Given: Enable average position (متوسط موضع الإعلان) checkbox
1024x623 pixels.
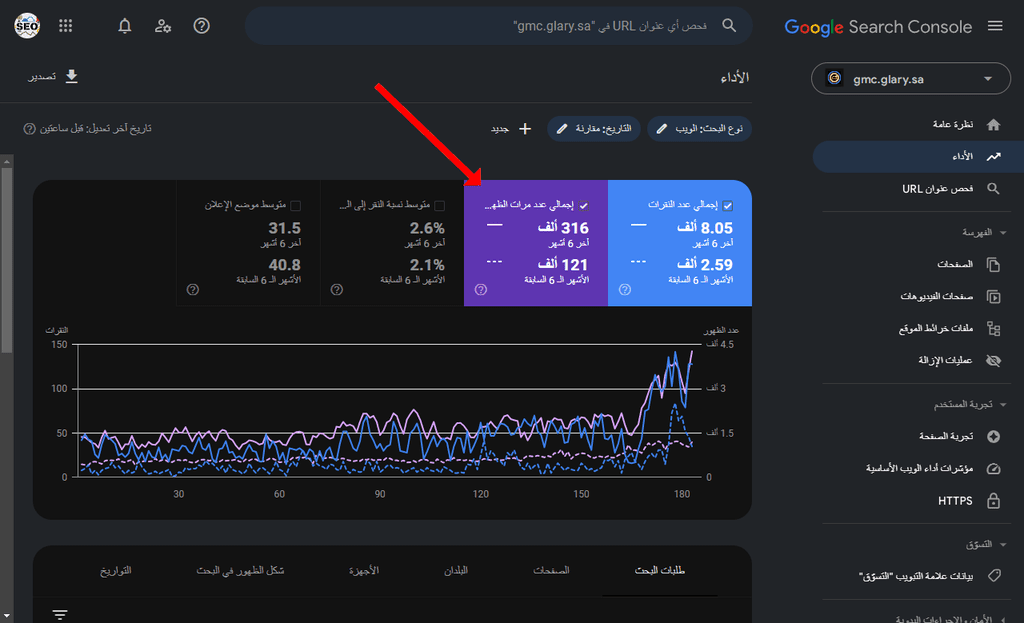Looking at the screenshot, I should point(295,206).
